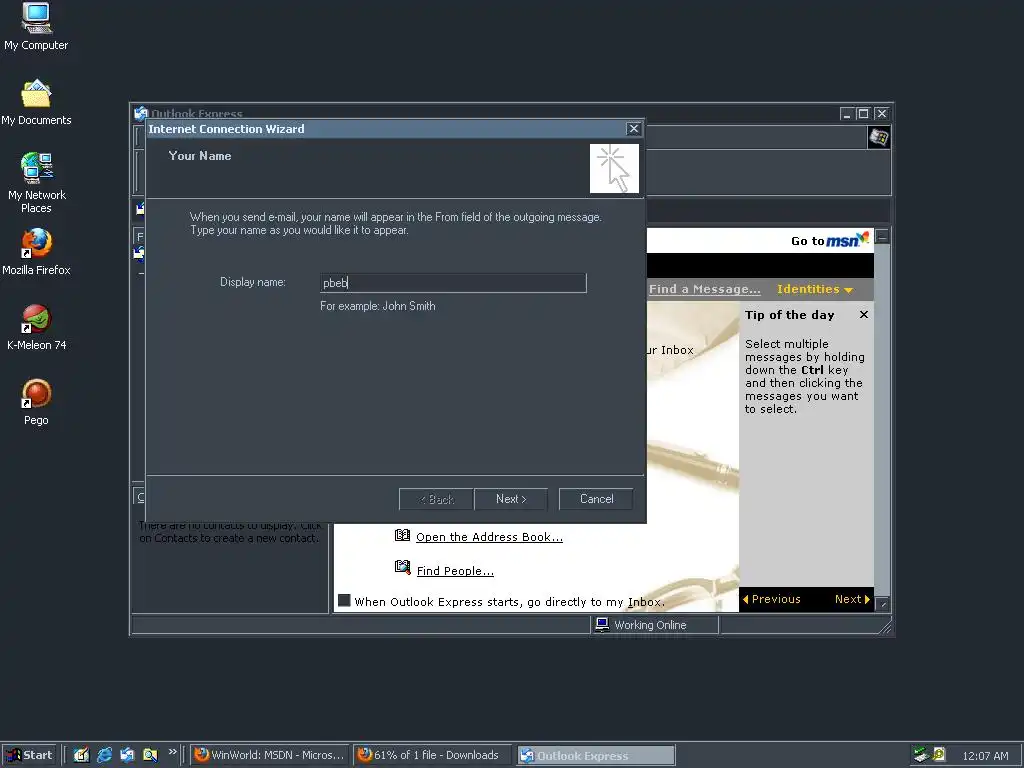The height and width of the screenshot is (768, 1024).
Task: Click the search folder quick launch icon
Action: [150, 755]
